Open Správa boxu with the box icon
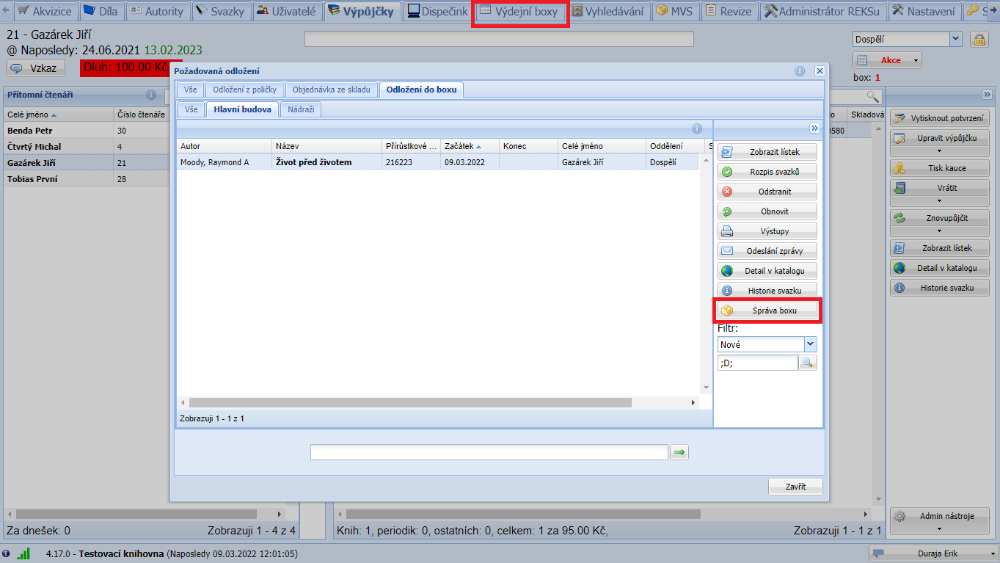The width and height of the screenshot is (1000, 563). [x=767, y=311]
